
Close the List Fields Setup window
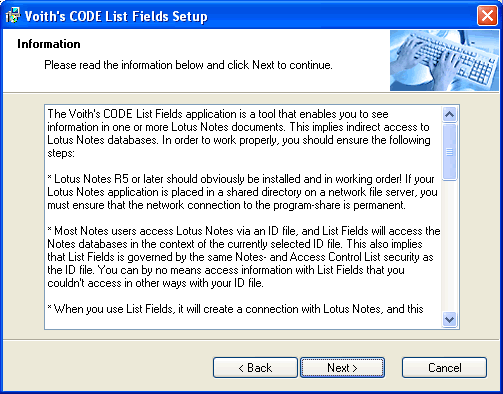(x=487, y=16)
